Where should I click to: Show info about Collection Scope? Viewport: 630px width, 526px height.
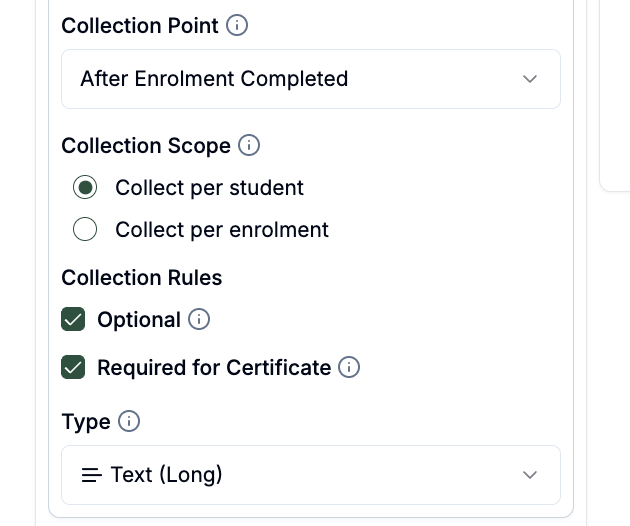coord(249,145)
